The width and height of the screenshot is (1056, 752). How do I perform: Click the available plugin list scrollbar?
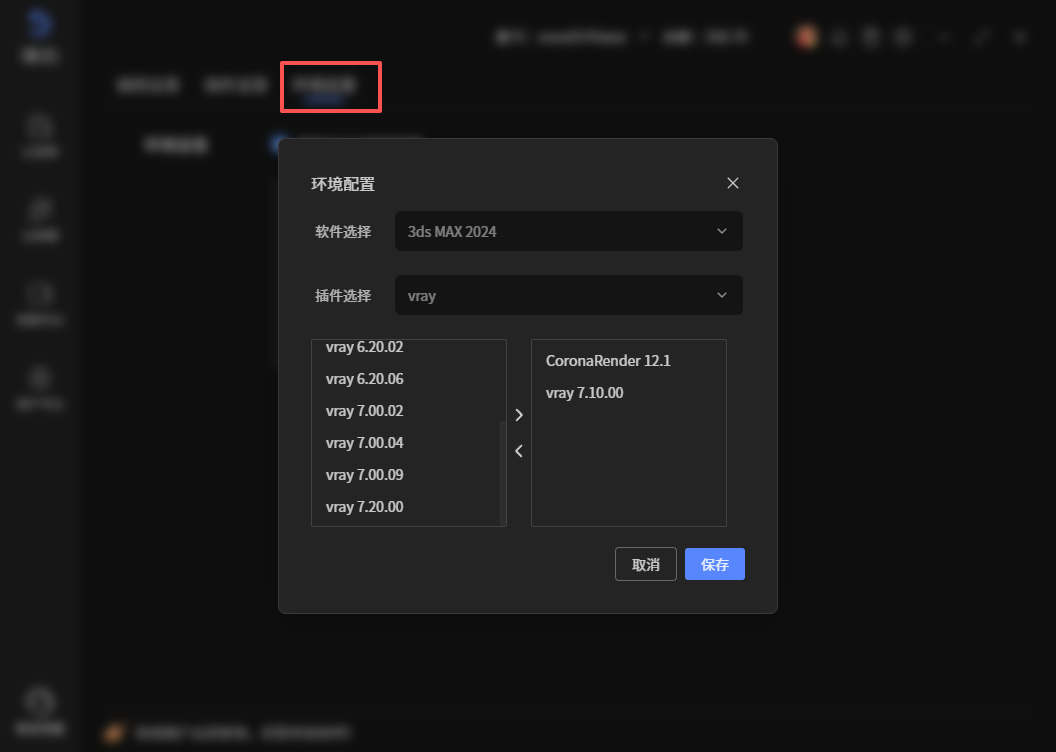coord(502,470)
